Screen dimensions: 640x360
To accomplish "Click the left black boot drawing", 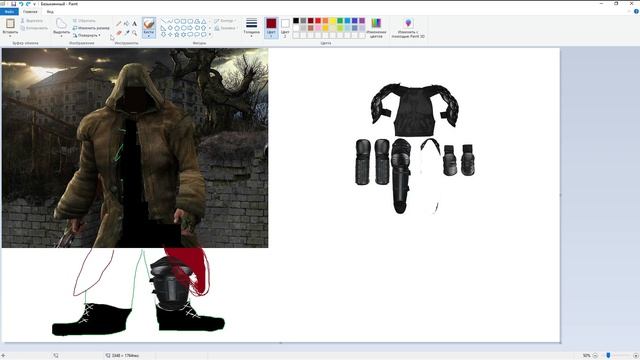I will point(91,320).
